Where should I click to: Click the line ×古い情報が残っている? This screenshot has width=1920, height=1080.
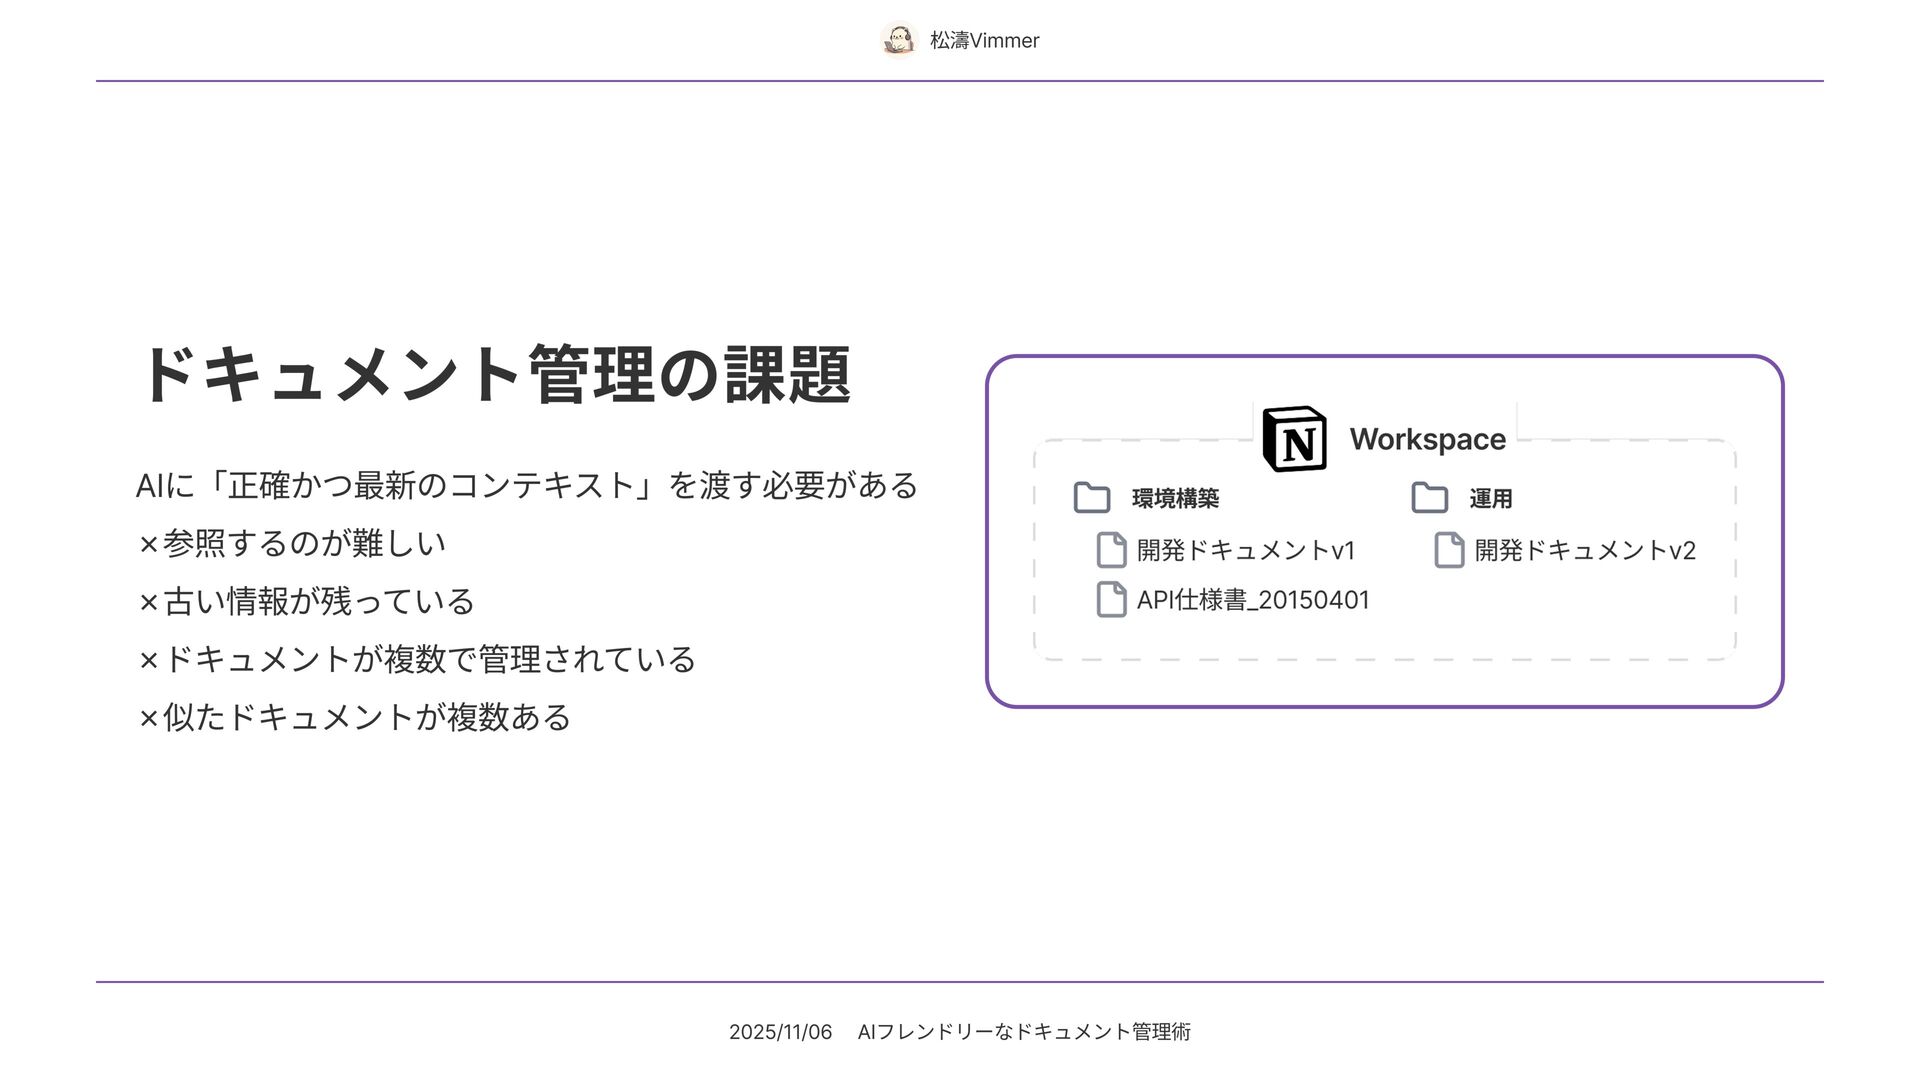click(306, 601)
